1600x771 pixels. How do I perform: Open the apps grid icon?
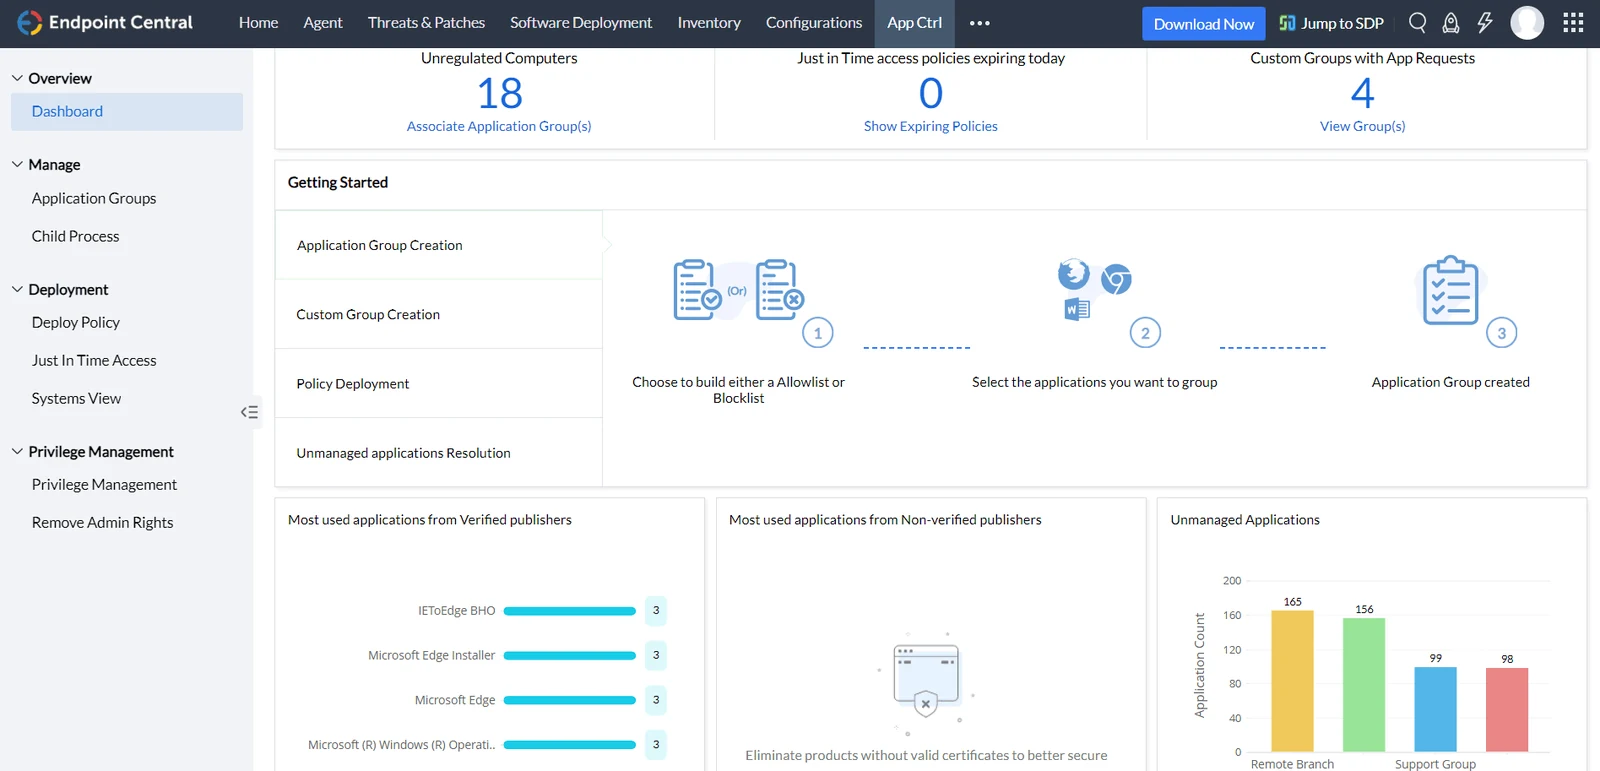click(1573, 22)
